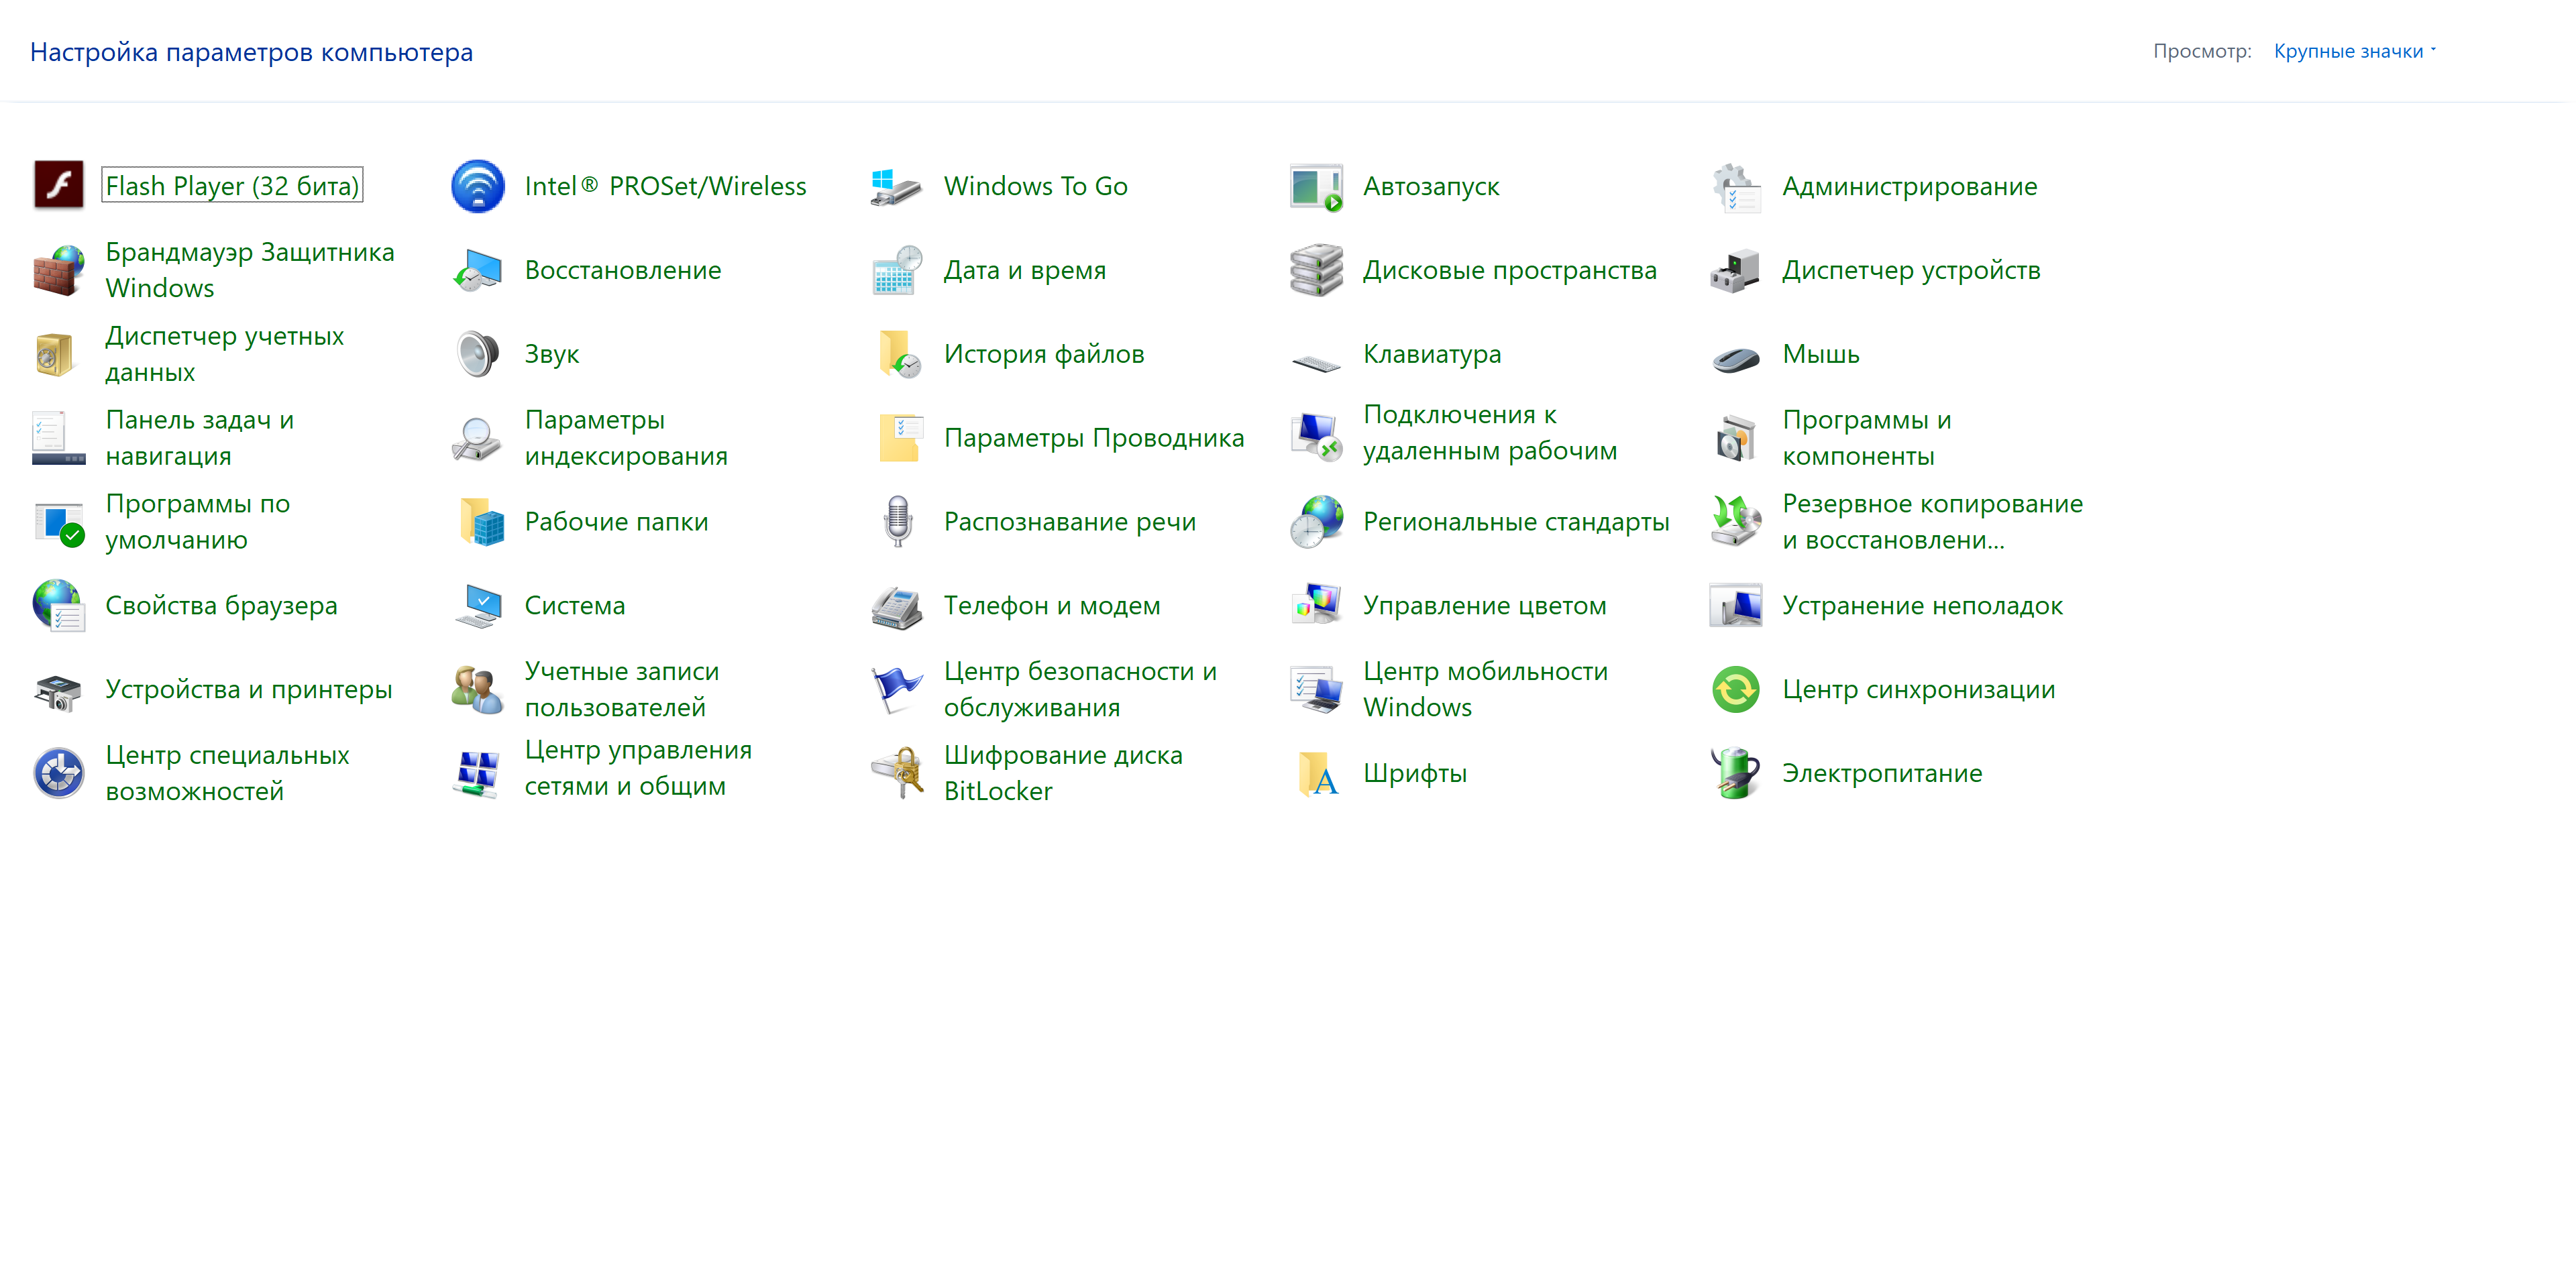Click Резервное копирование и восстановление link

[x=1932, y=522]
